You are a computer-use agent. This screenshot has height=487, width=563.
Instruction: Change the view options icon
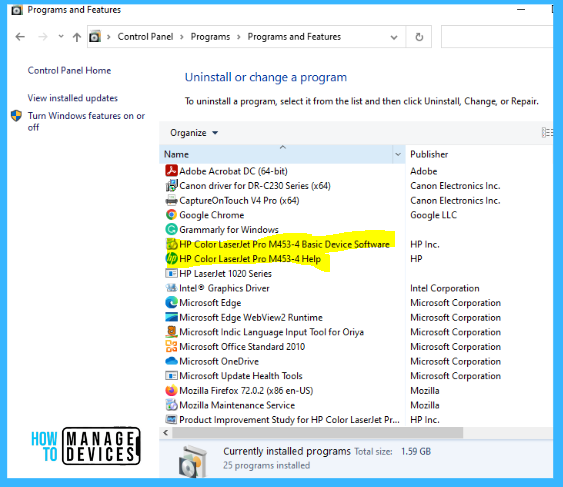[x=547, y=133]
